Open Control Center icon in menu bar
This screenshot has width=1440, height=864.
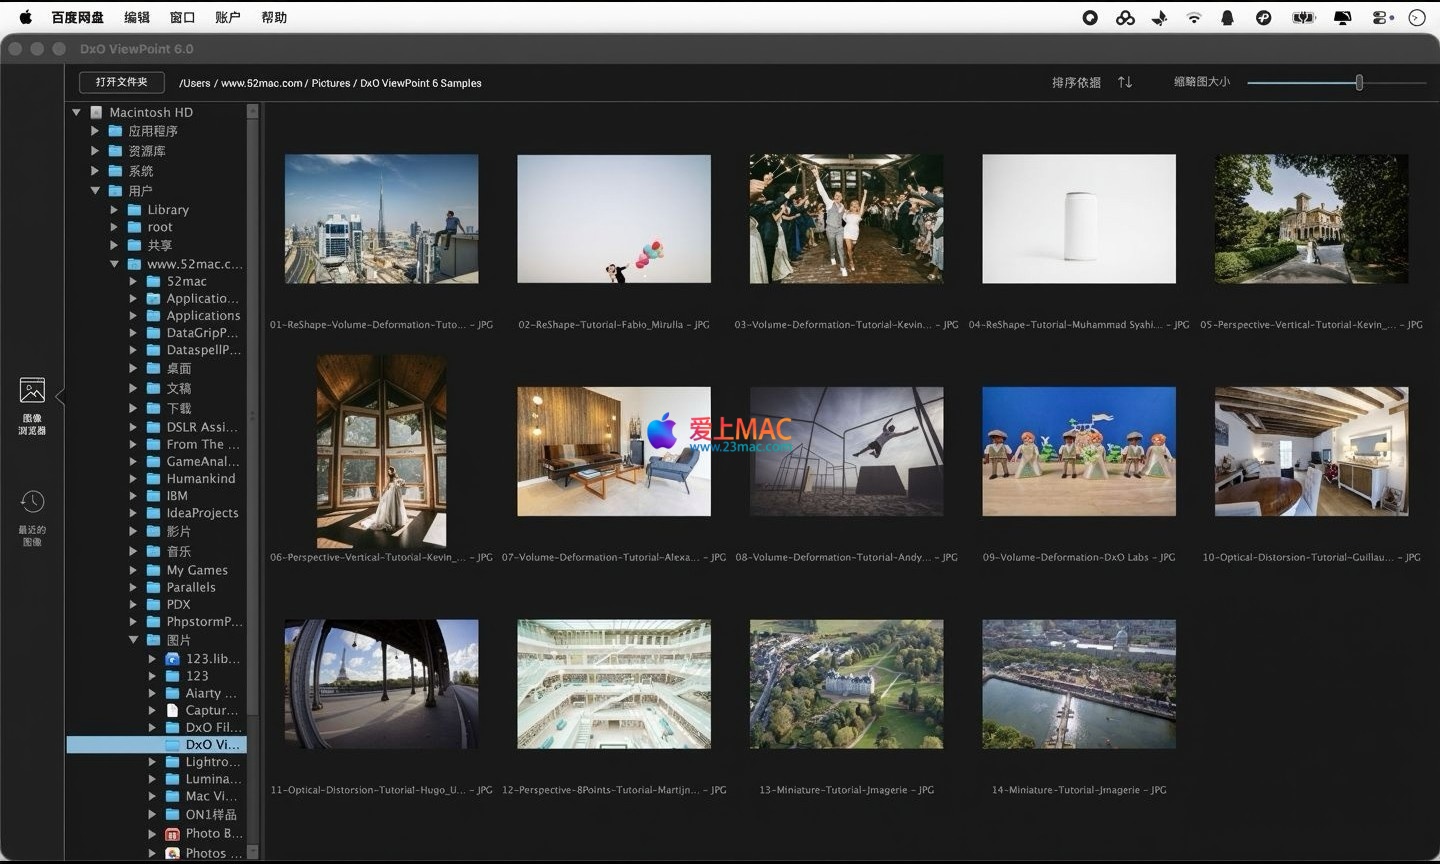point(1382,17)
